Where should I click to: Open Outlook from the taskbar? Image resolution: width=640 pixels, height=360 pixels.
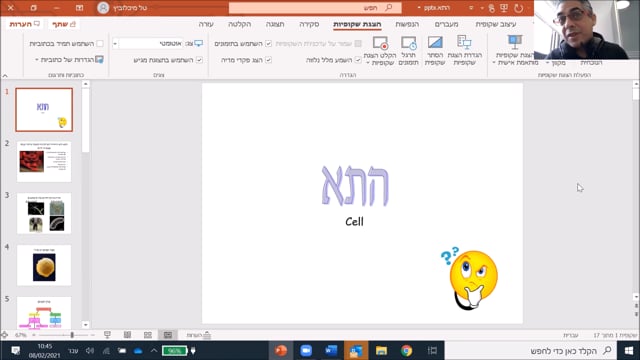pyautogui.click(x=356, y=351)
